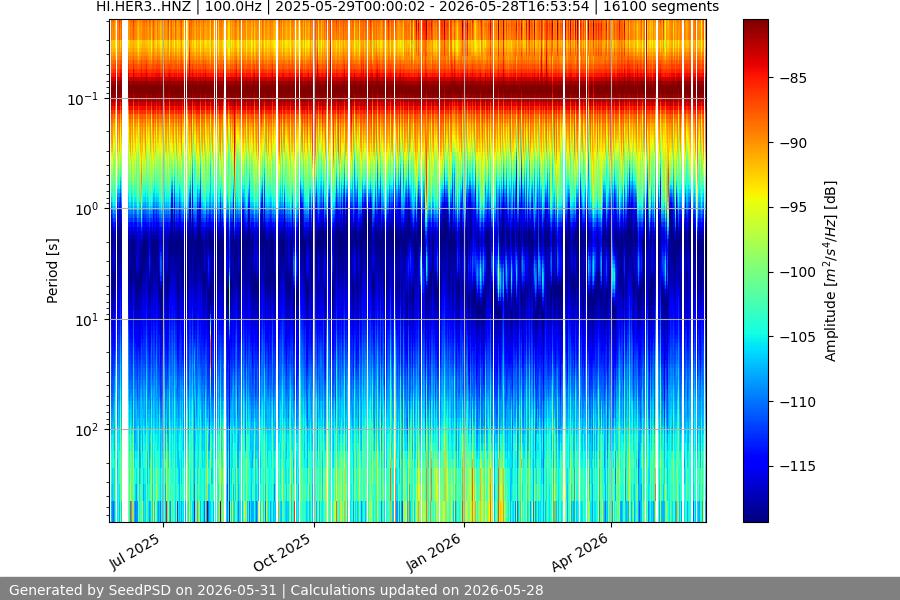Screen dimensions: 900x600
Task: Click the −85 colorbar tick label
Action: pyautogui.click(x=793, y=78)
